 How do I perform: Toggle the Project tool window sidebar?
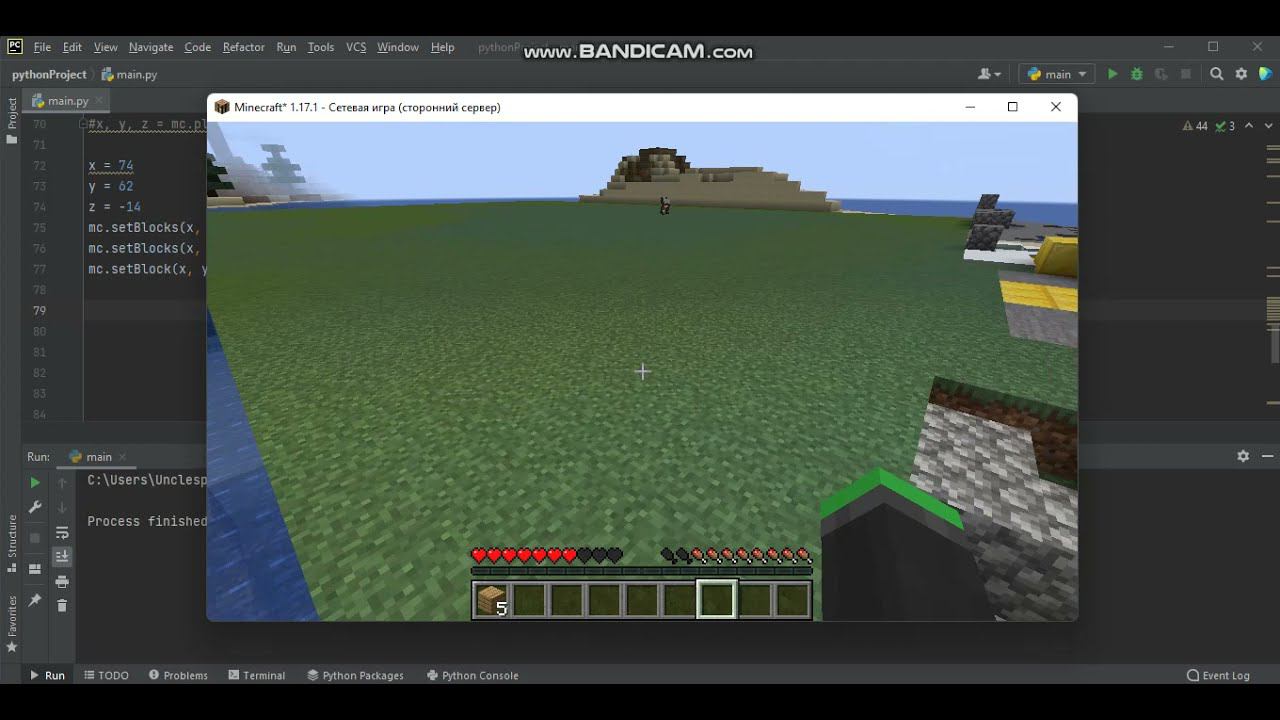(x=12, y=120)
